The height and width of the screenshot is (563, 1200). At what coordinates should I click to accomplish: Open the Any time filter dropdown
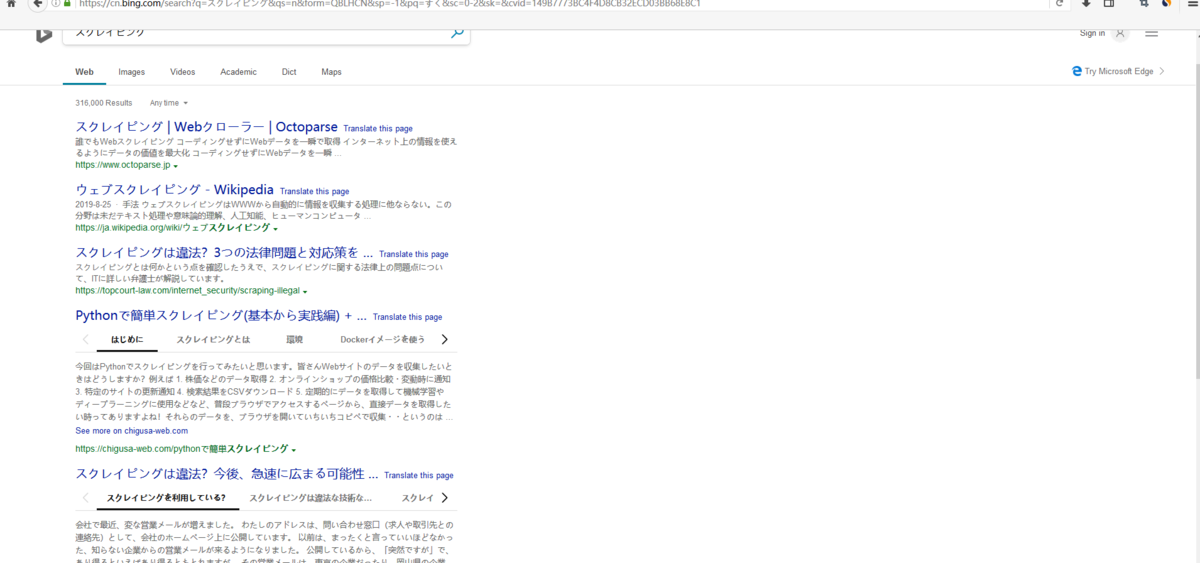point(168,103)
